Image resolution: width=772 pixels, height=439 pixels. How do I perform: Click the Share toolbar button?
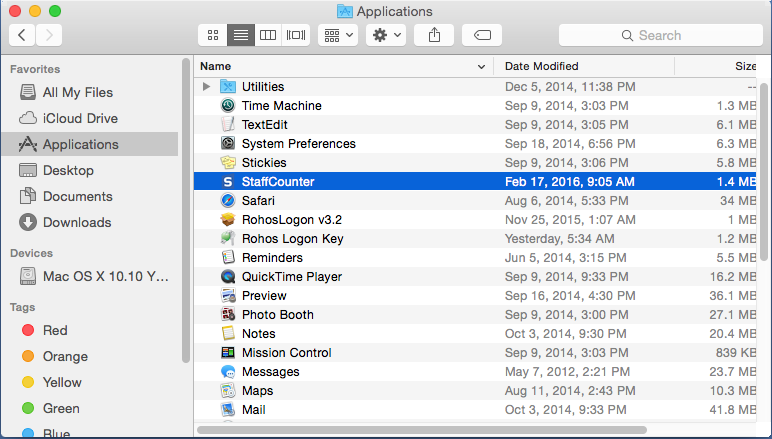tap(434, 35)
